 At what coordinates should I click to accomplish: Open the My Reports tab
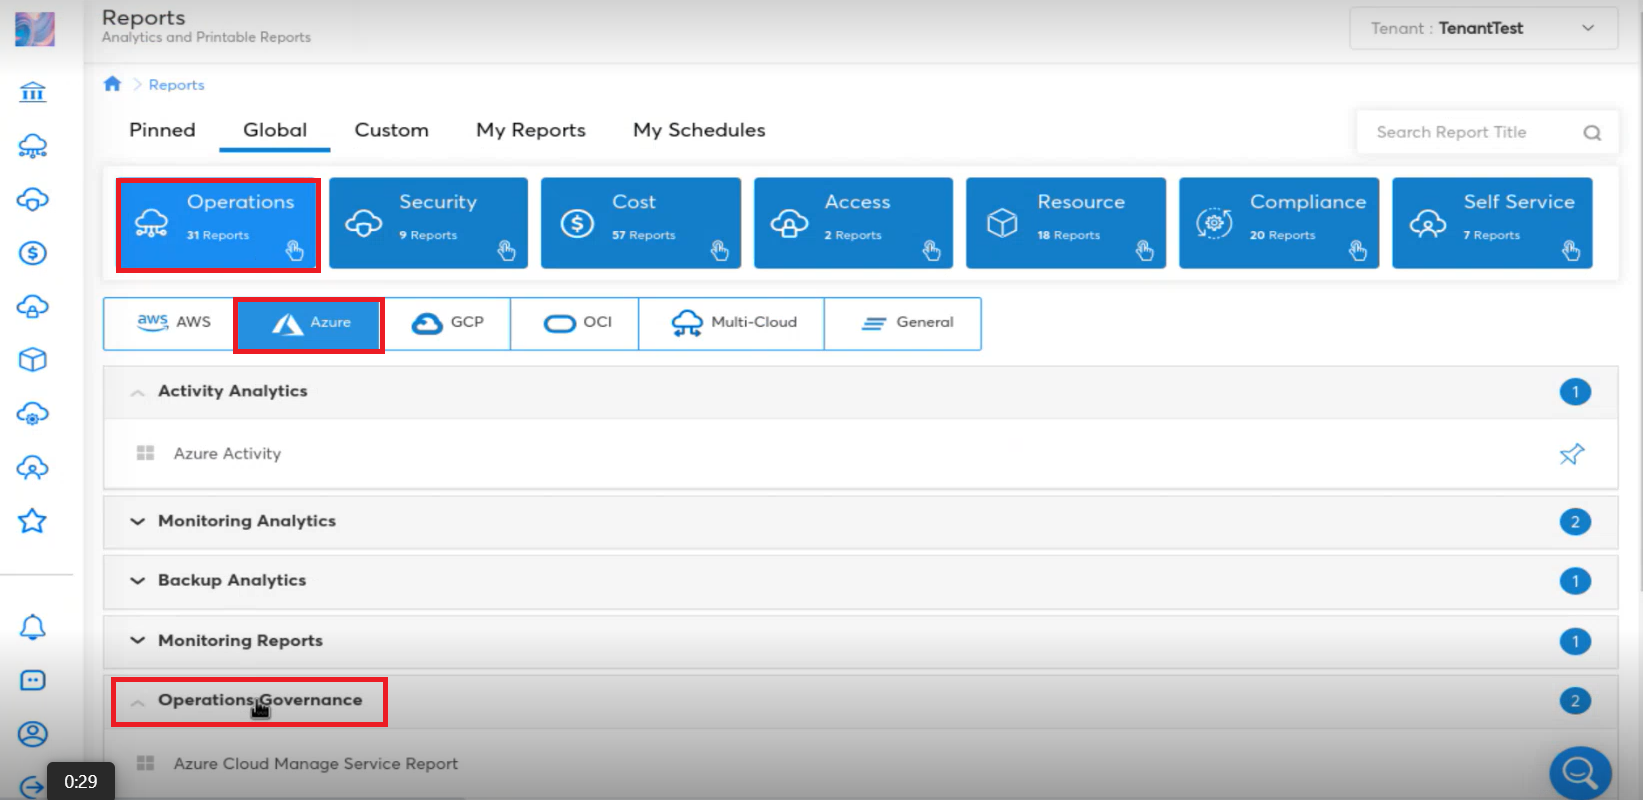coord(531,130)
